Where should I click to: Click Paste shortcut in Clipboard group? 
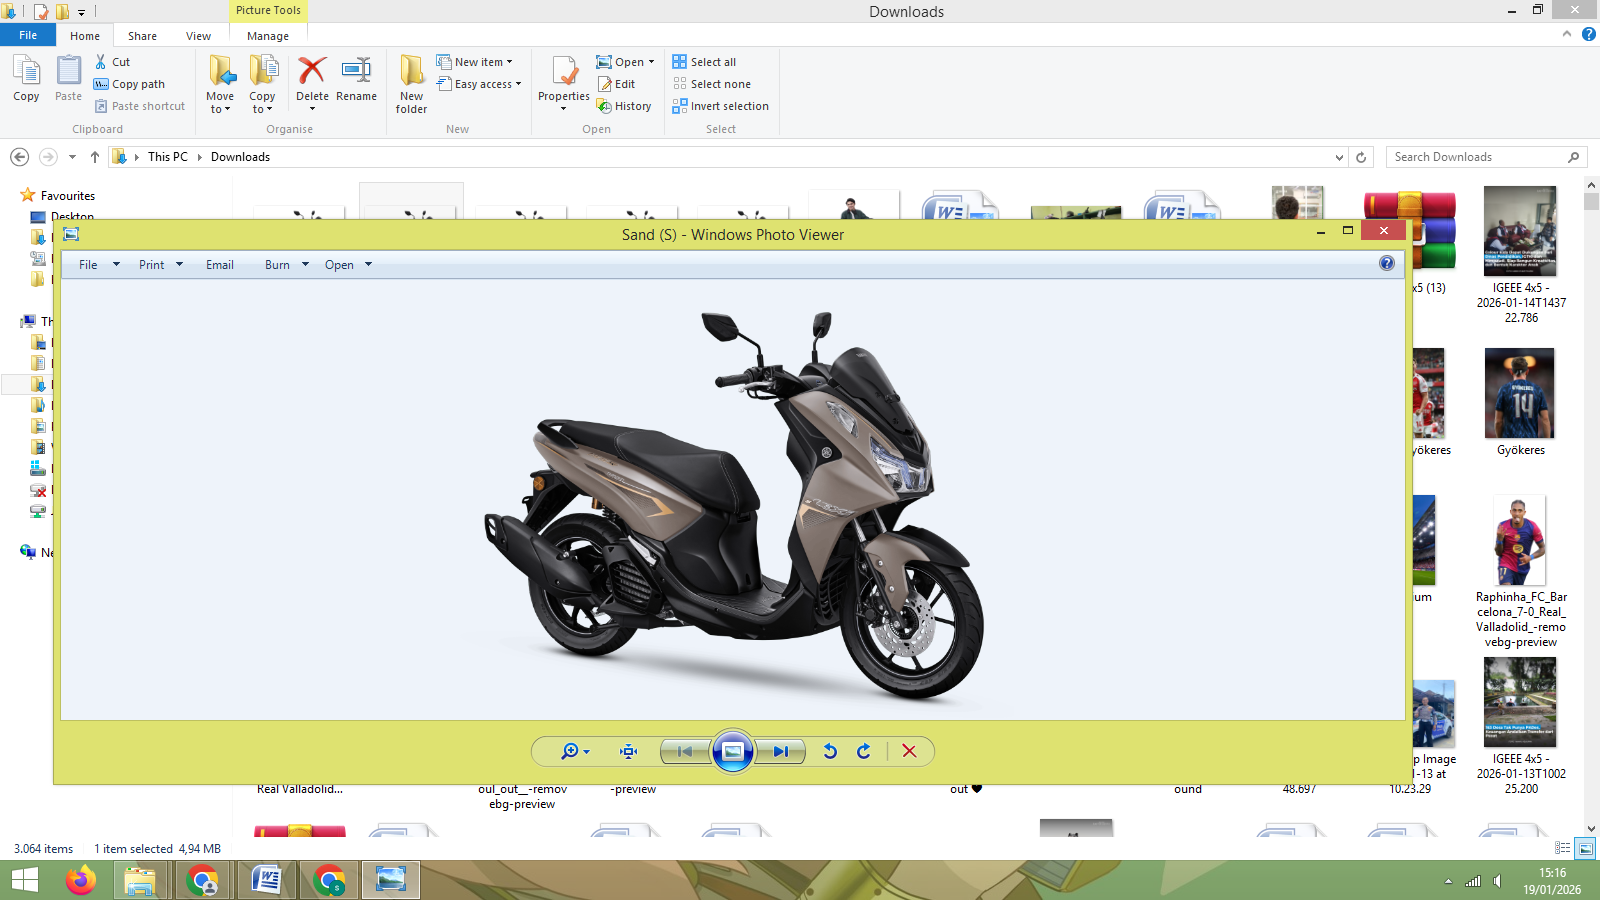coord(140,106)
